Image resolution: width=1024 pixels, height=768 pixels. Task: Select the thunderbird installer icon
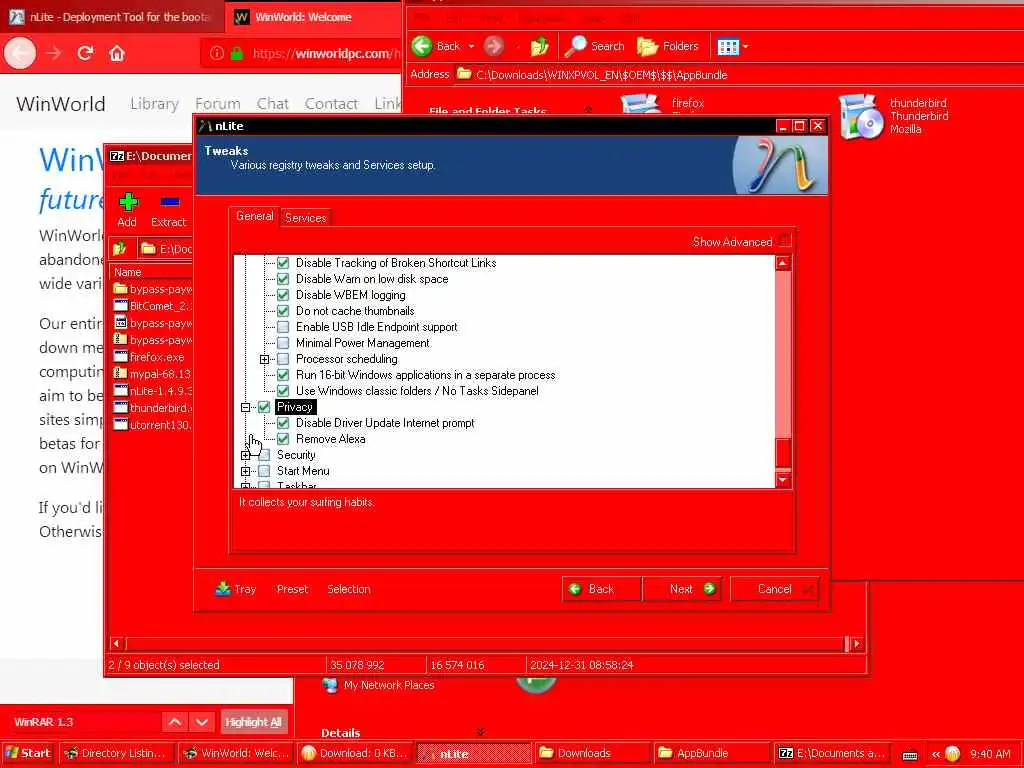point(860,116)
